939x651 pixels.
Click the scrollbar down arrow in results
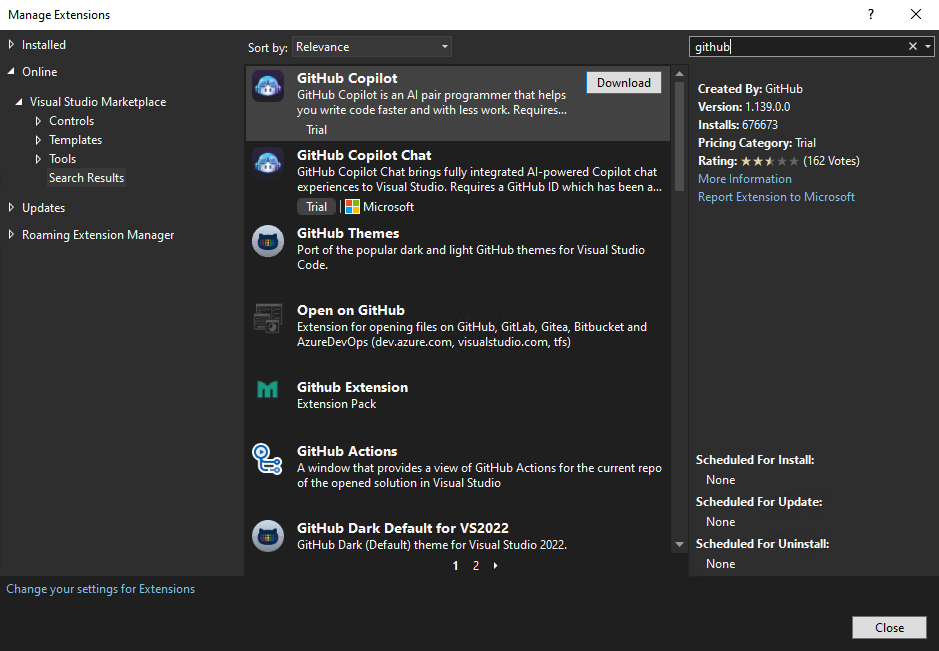coord(679,544)
